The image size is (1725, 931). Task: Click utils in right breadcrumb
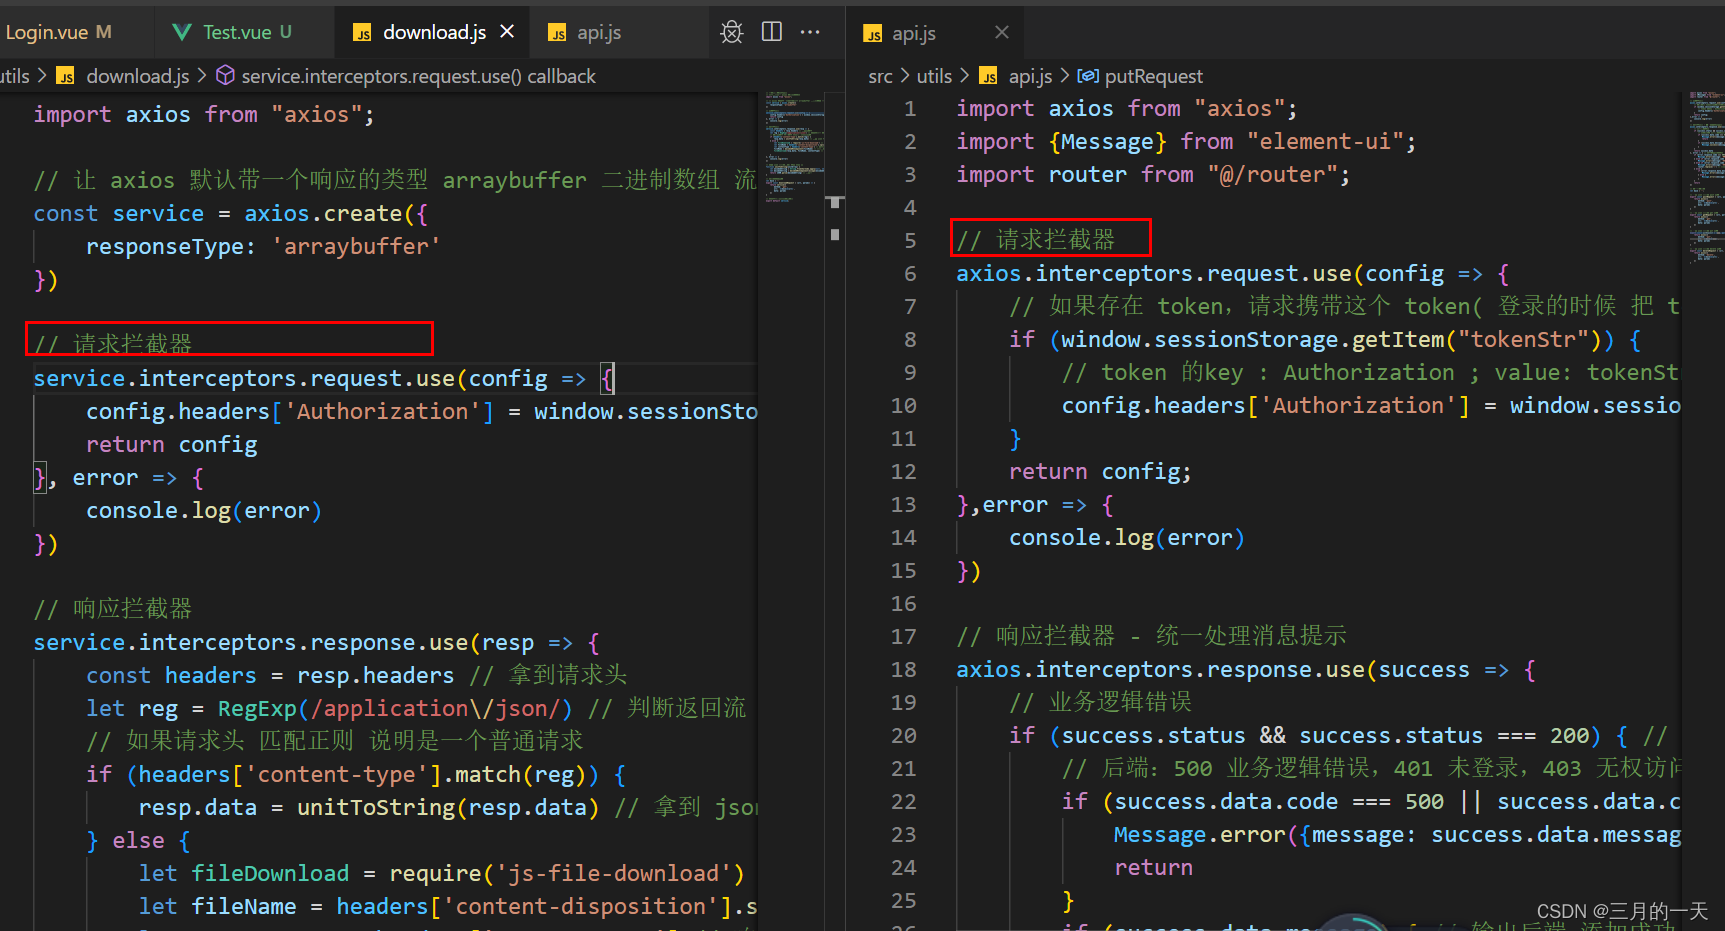tap(934, 76)
